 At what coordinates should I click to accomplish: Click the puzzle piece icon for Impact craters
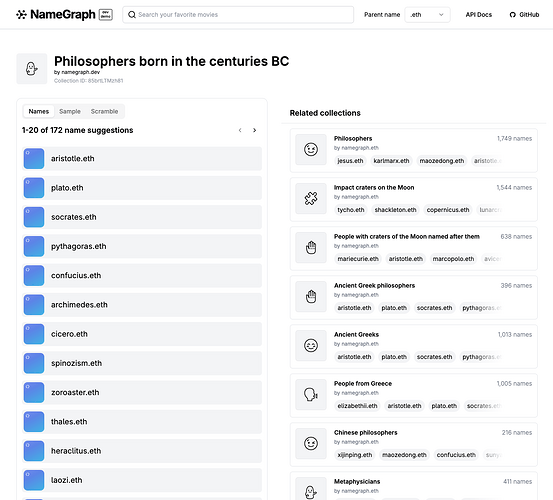[x=311, y=199]
